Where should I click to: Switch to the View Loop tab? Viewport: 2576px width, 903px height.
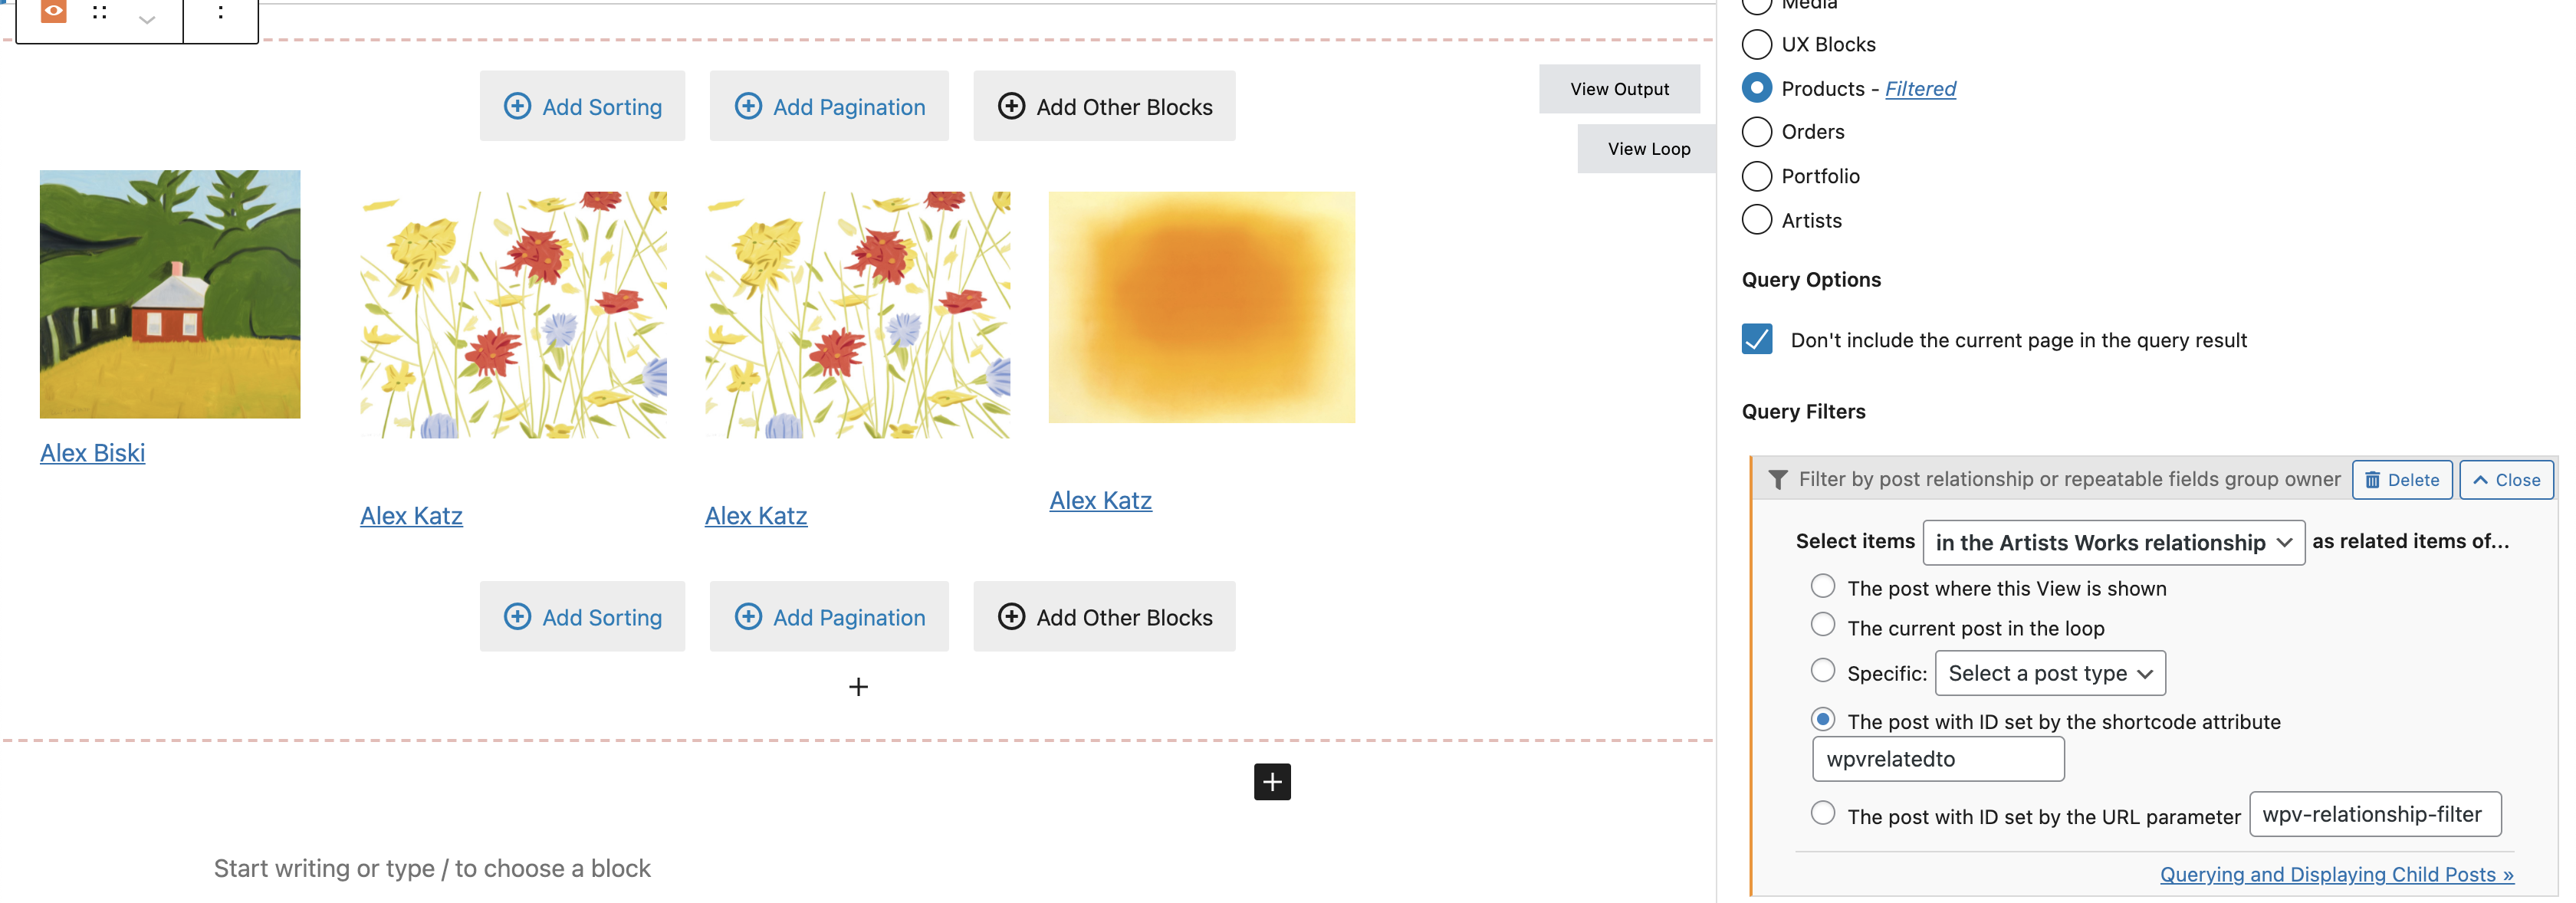1648,148
